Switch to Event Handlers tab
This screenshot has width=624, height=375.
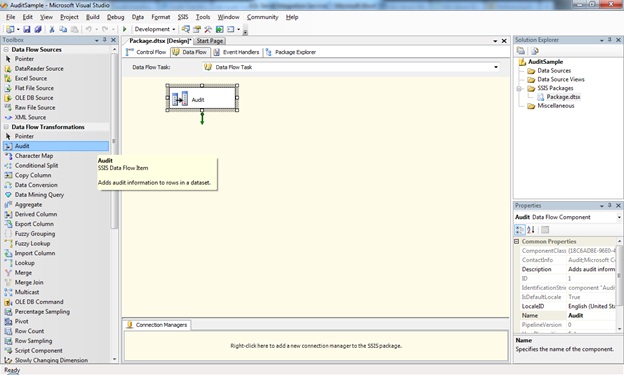coord(236,52)
